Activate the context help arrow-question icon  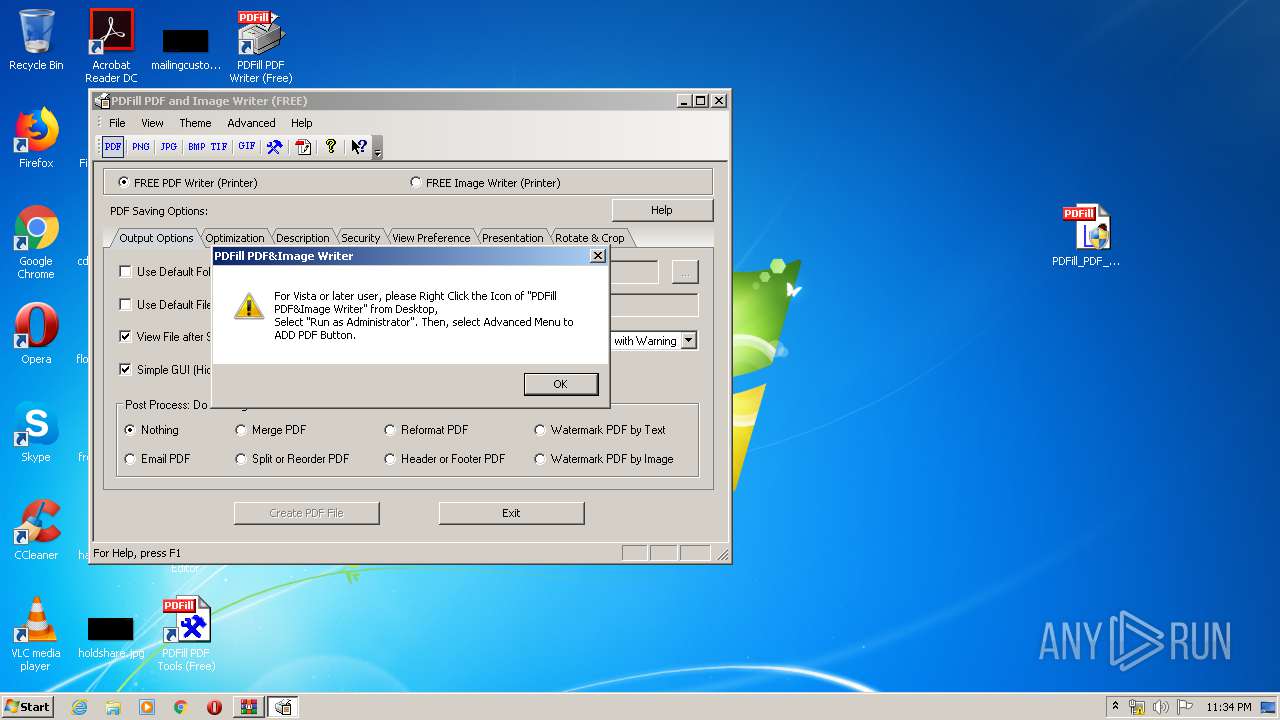(x=359, y=147)
